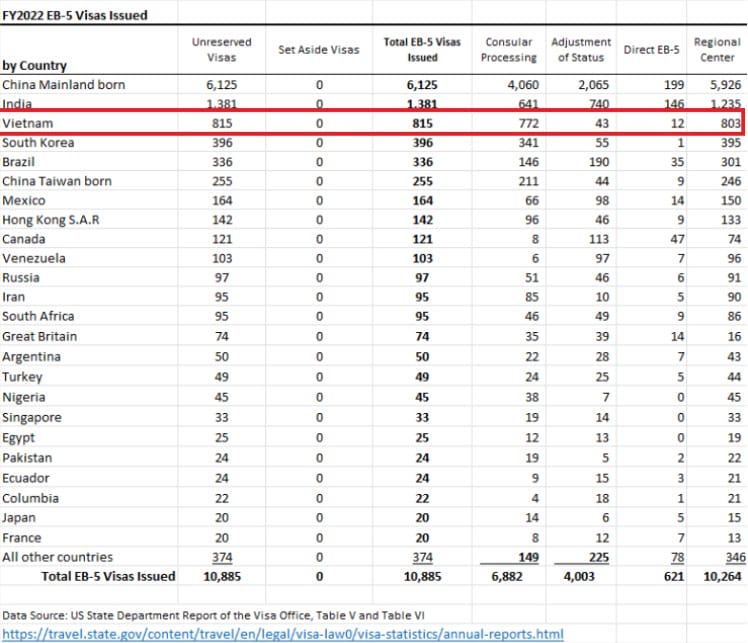Select the Total EB-5 Visas Issued header
This screenshot has height=643, width=748.
point(422,50)
